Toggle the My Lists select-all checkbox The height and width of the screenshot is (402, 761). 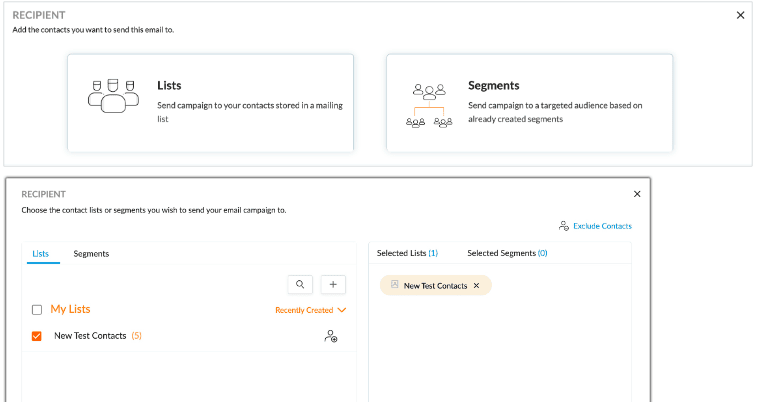tap(37, 310)
